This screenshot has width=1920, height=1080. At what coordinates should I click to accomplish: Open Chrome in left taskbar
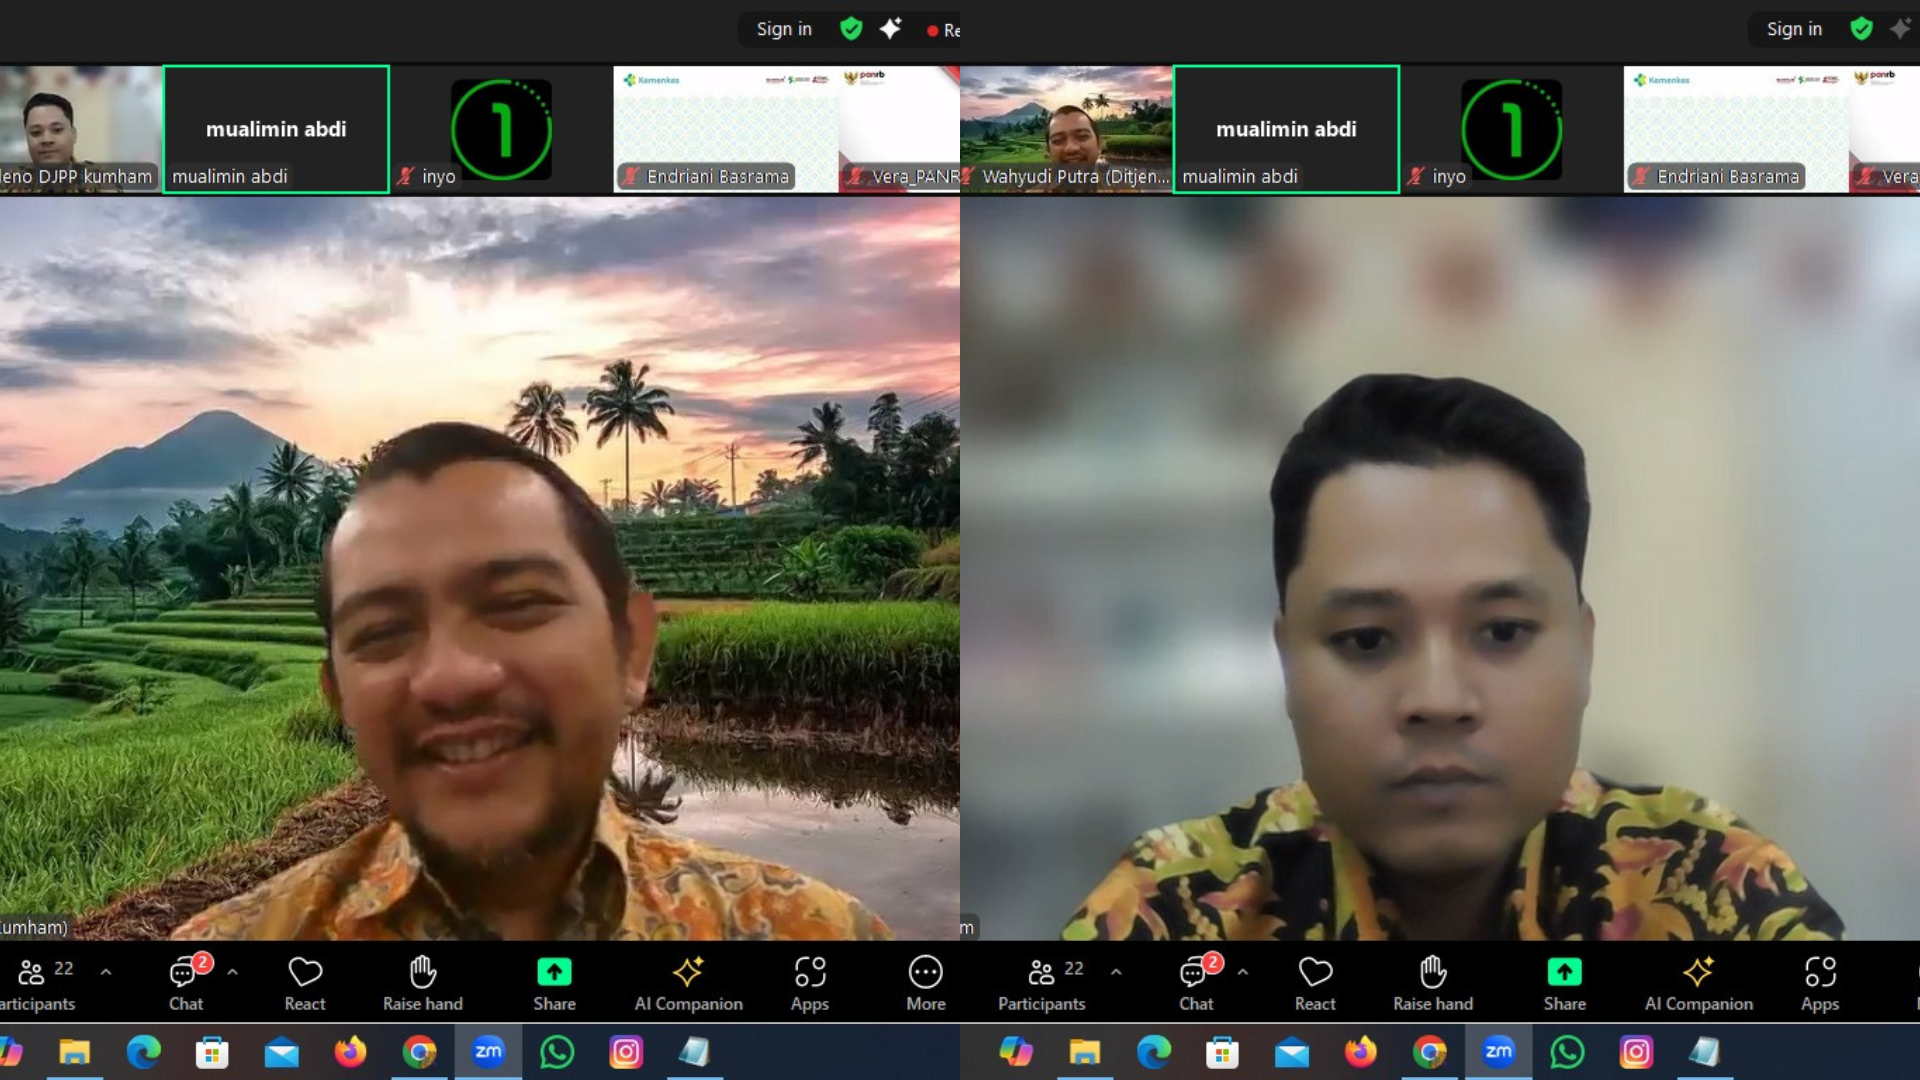pos(419,1052)
